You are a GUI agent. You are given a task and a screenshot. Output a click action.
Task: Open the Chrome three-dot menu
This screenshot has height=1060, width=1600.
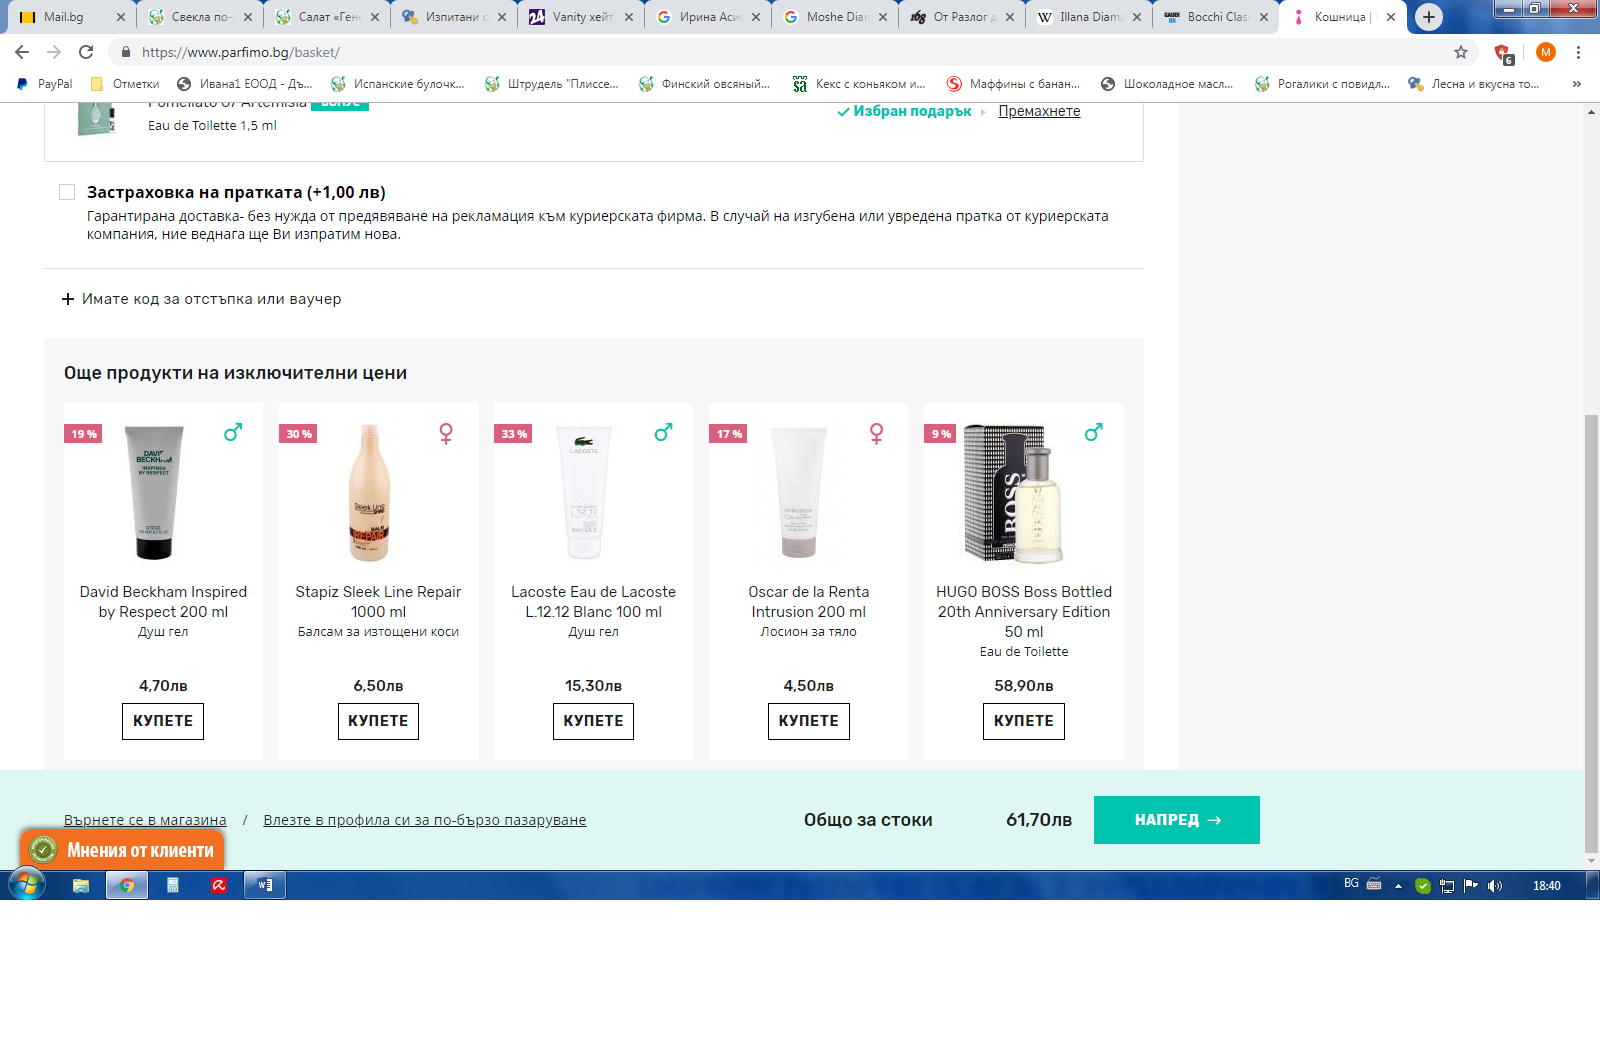[1579, 52]
